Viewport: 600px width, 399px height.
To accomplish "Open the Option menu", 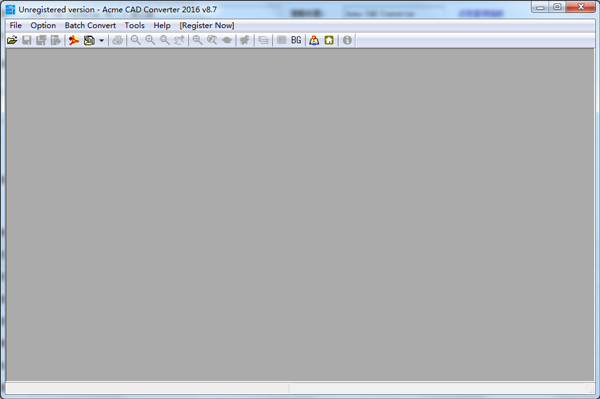I will (43, 25).
